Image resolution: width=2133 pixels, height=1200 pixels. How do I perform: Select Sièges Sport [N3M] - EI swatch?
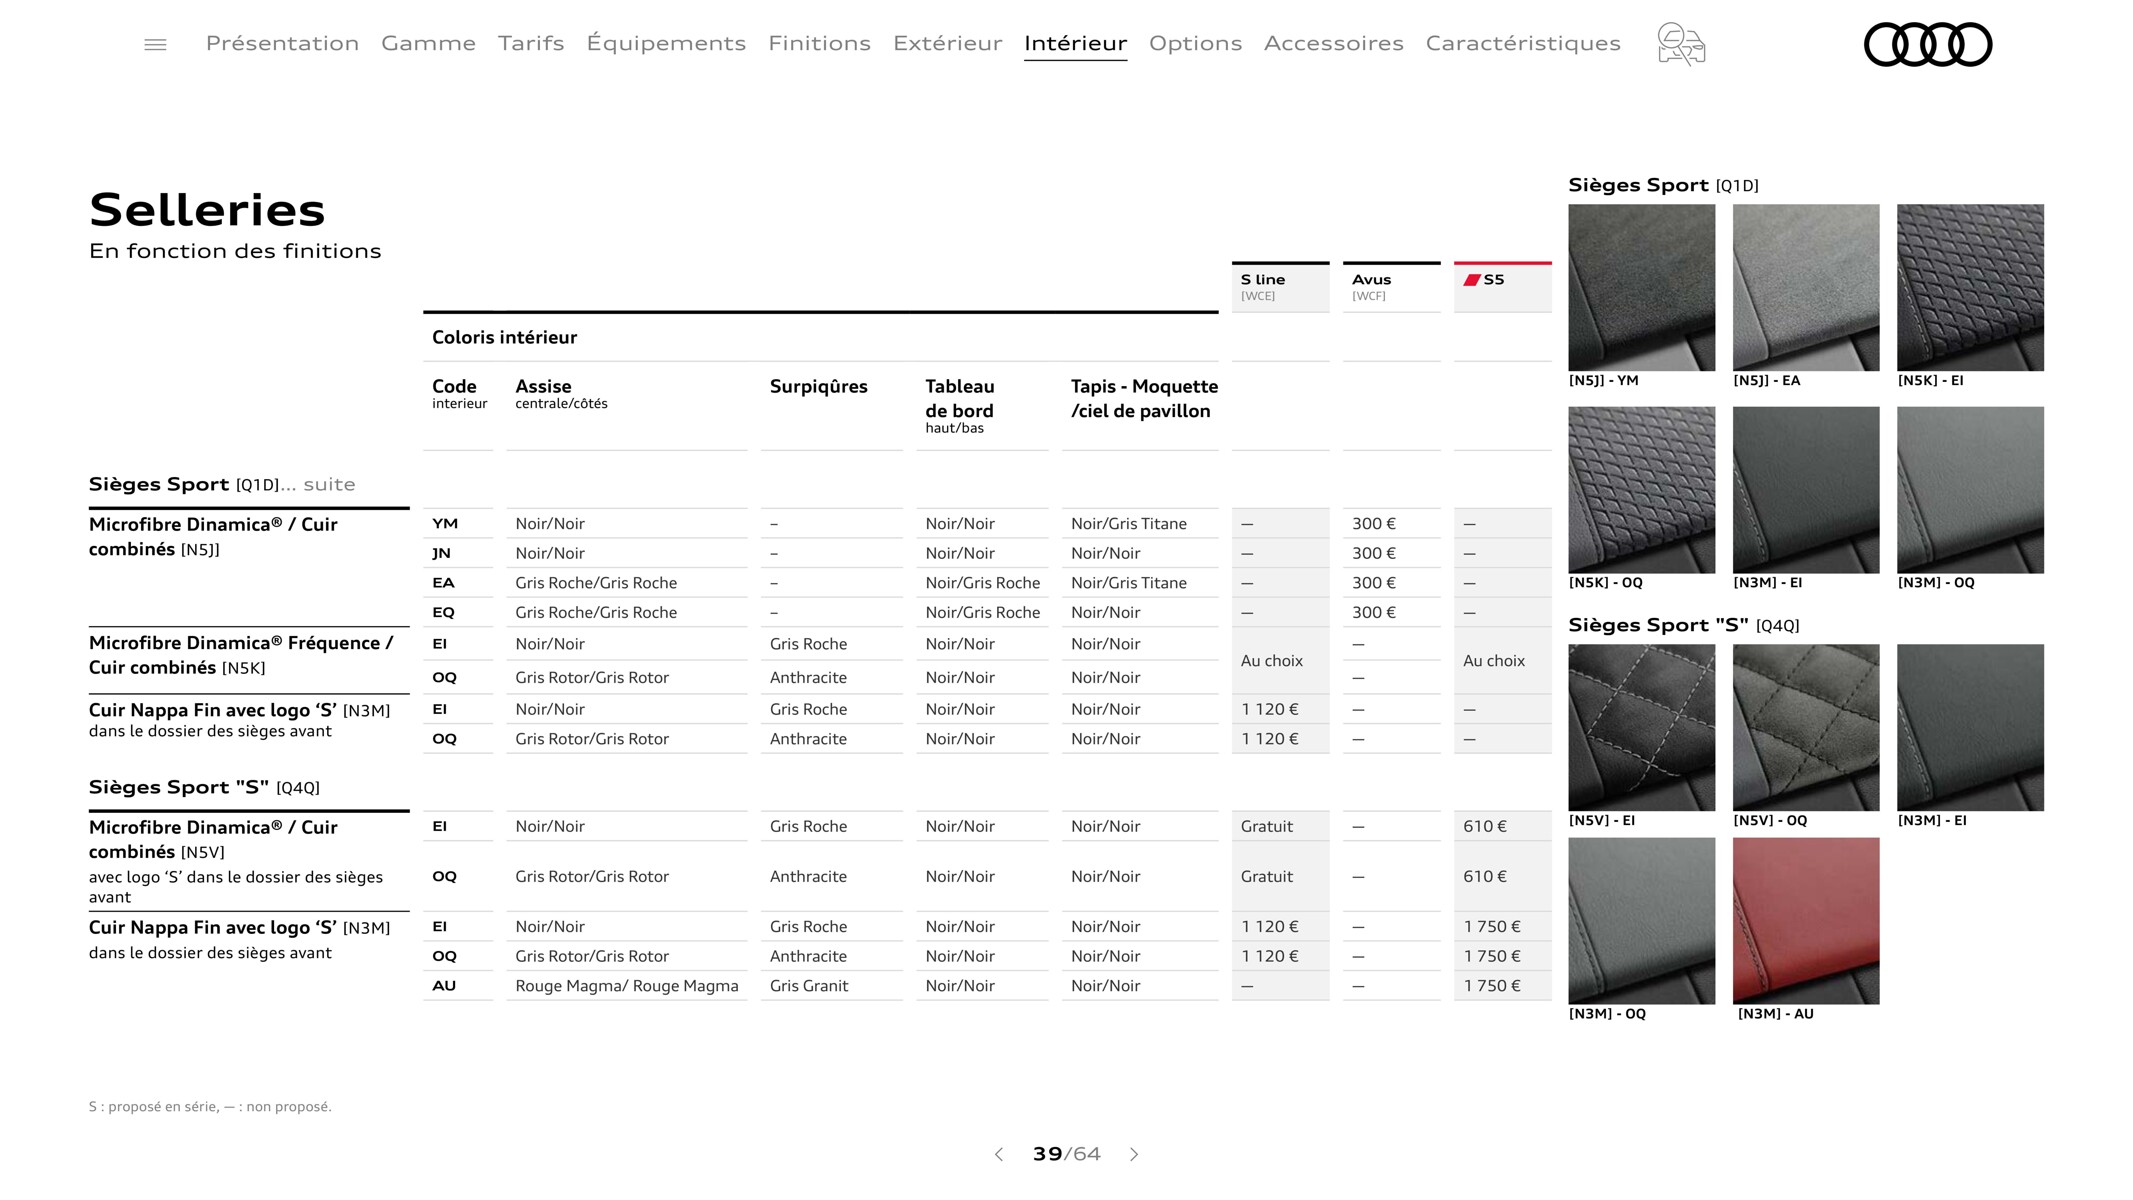click(1805, 489)
